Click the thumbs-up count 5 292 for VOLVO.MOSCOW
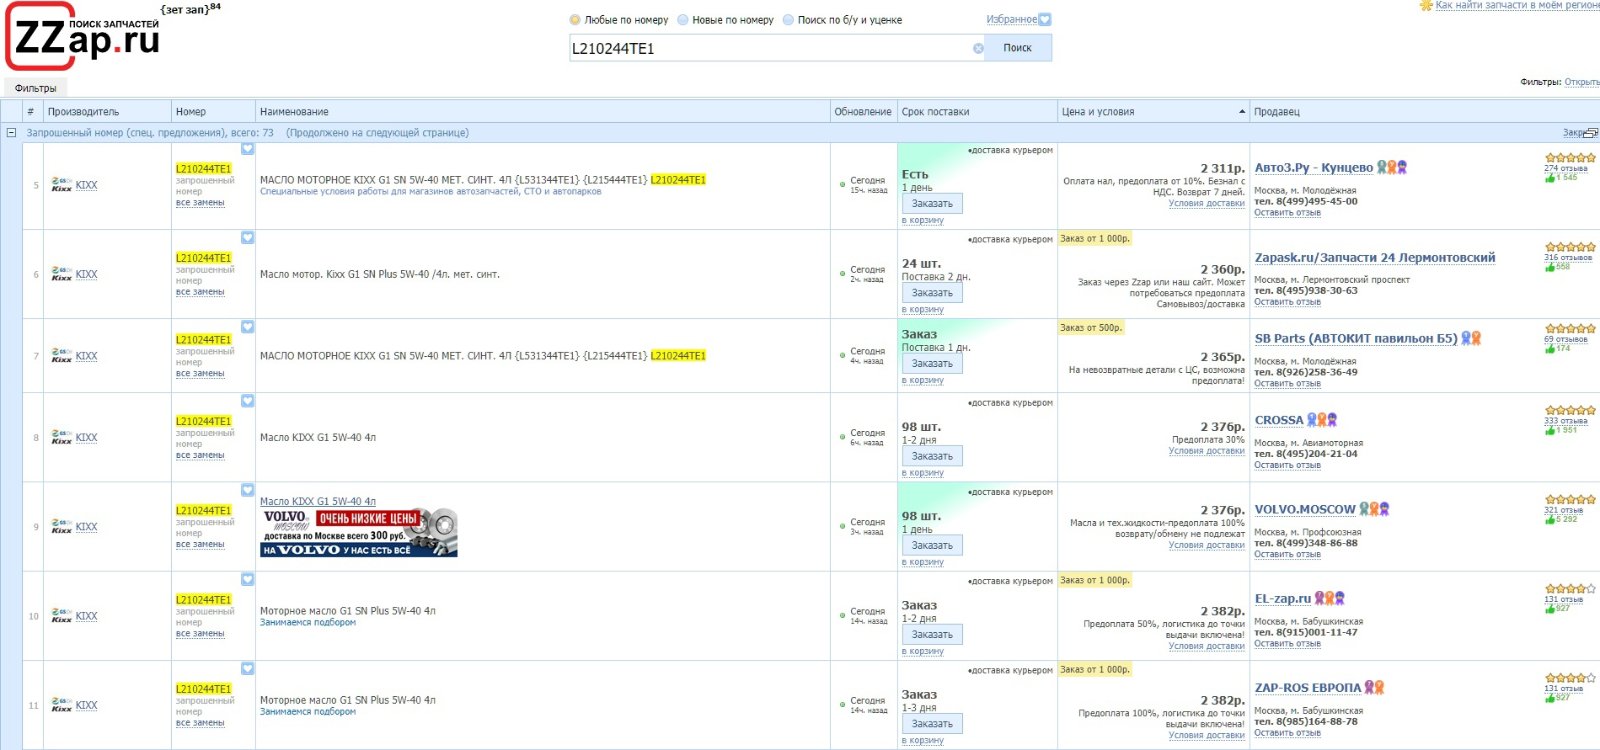 point(1561,519)
